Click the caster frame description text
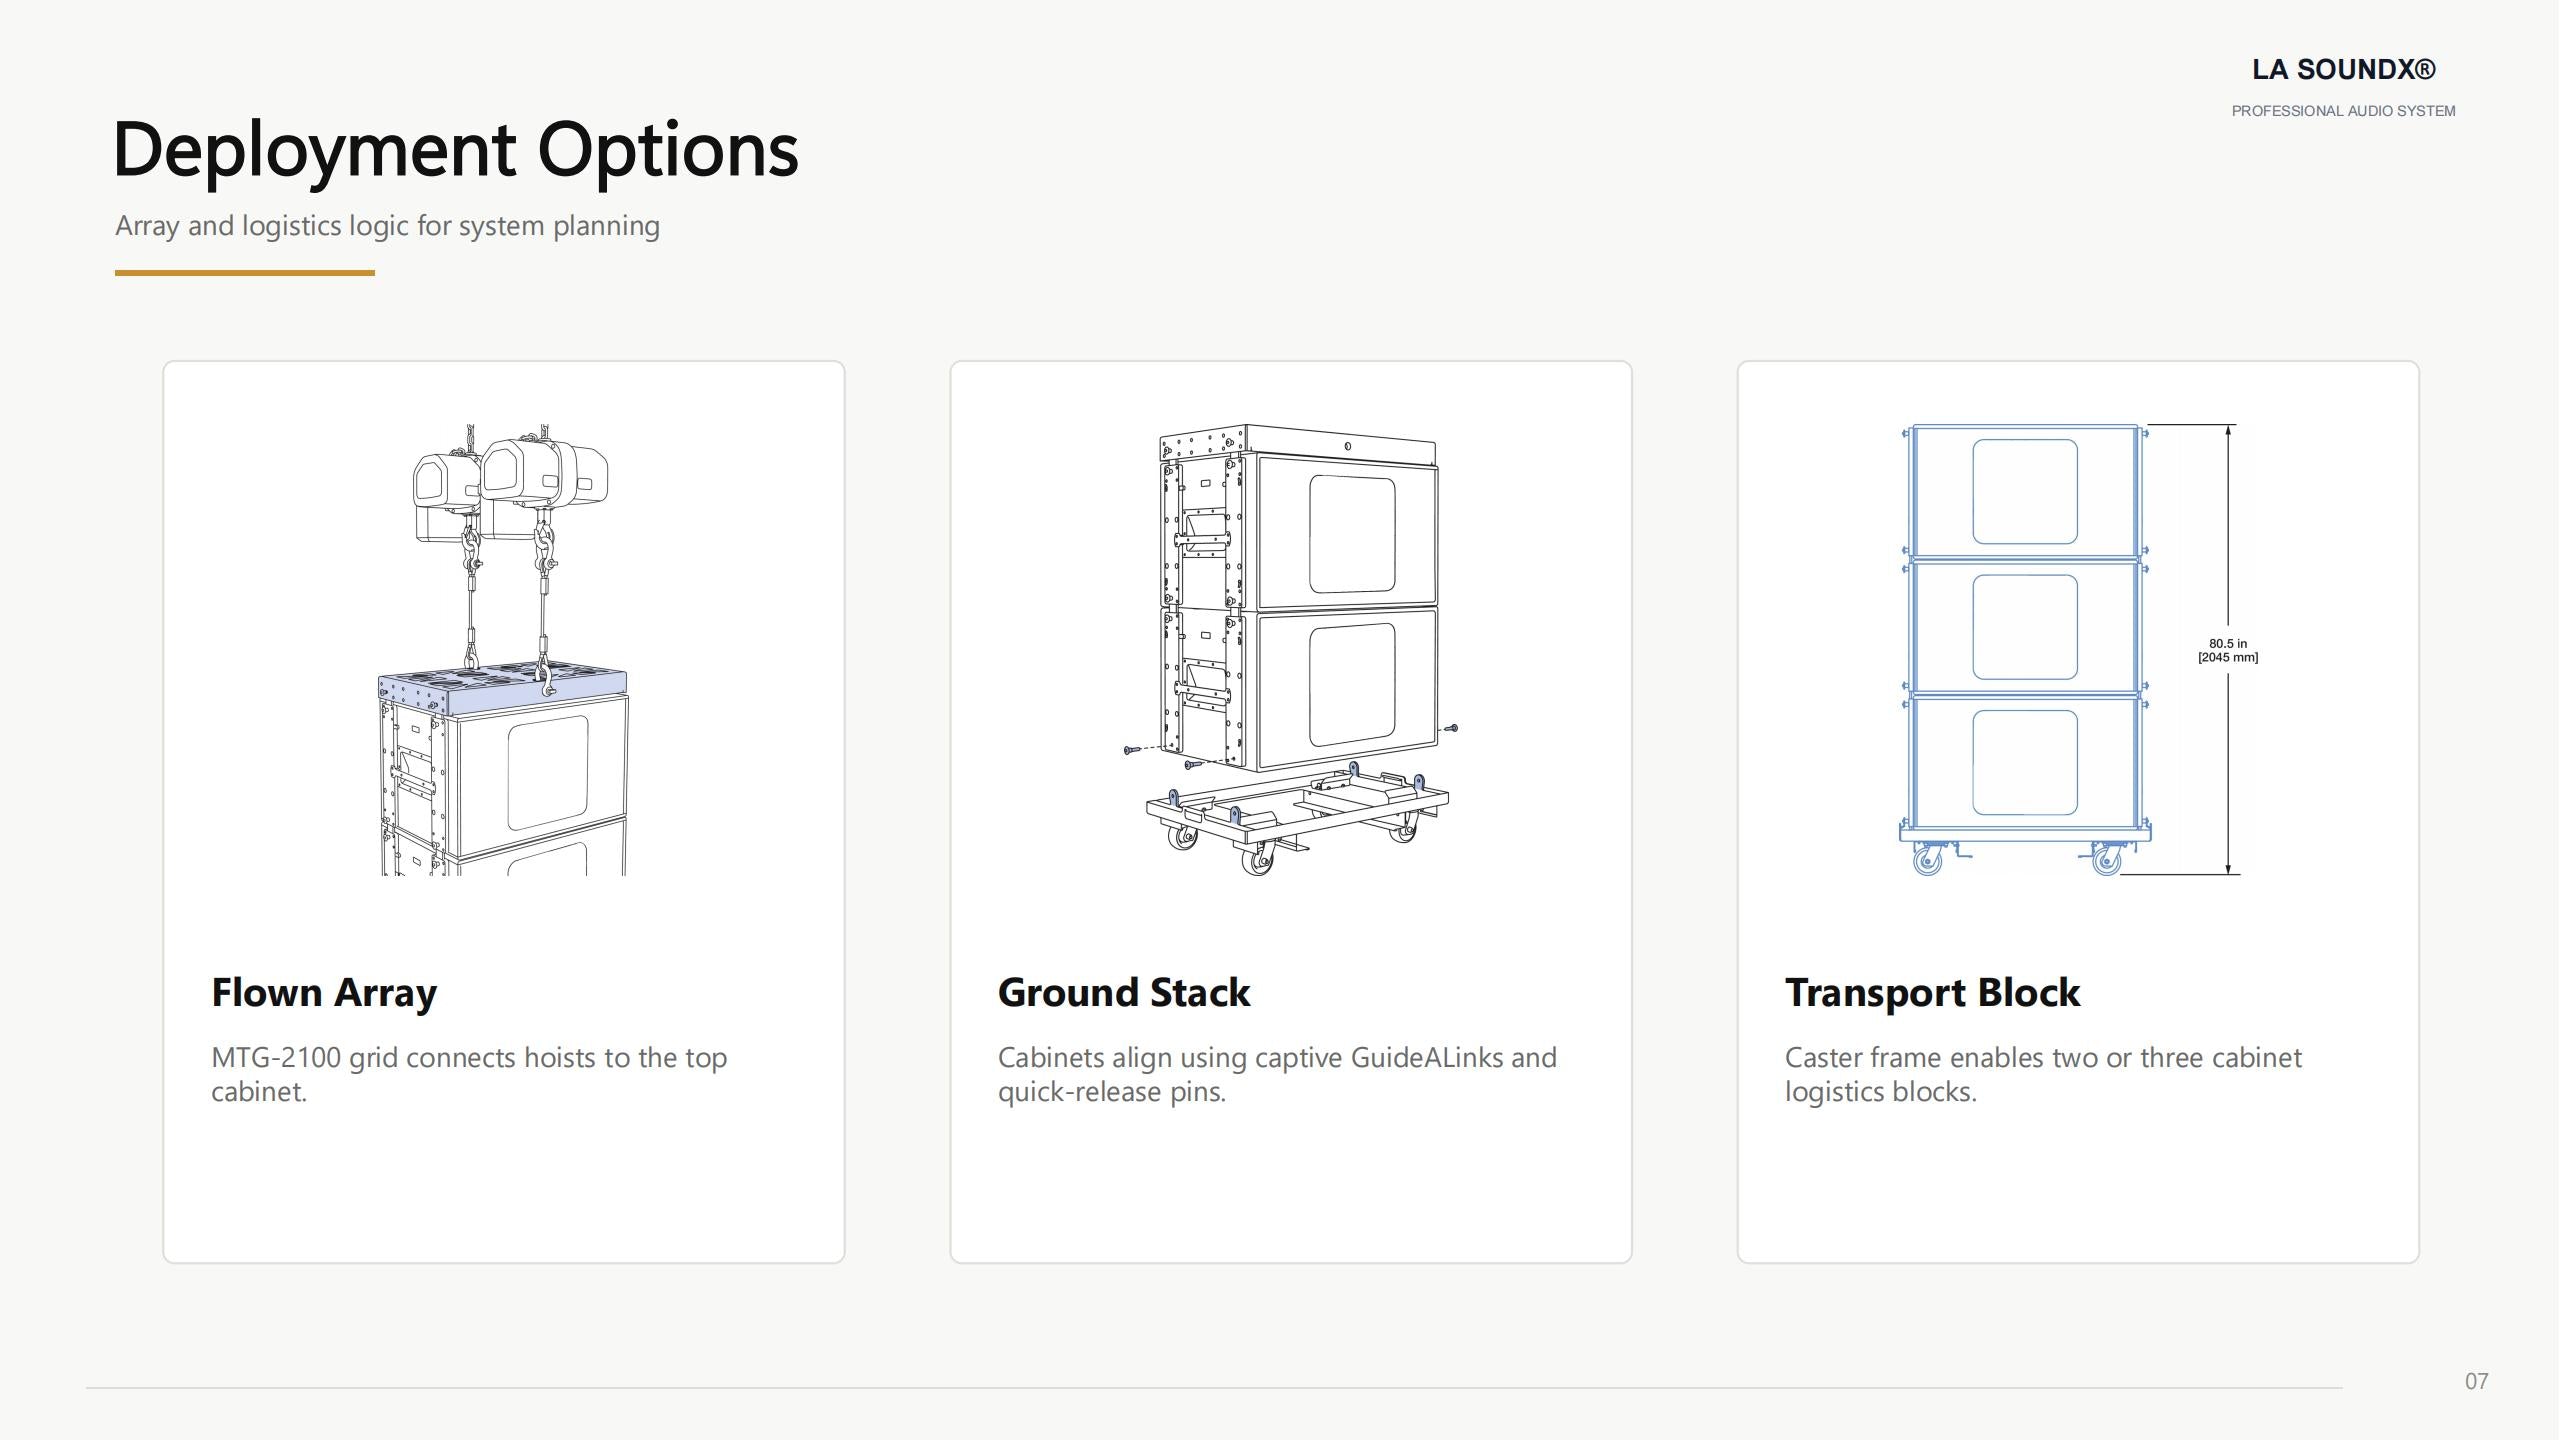Image resolution: width=2560 pixels, height=1440 pixels. pos(2043,1074)
